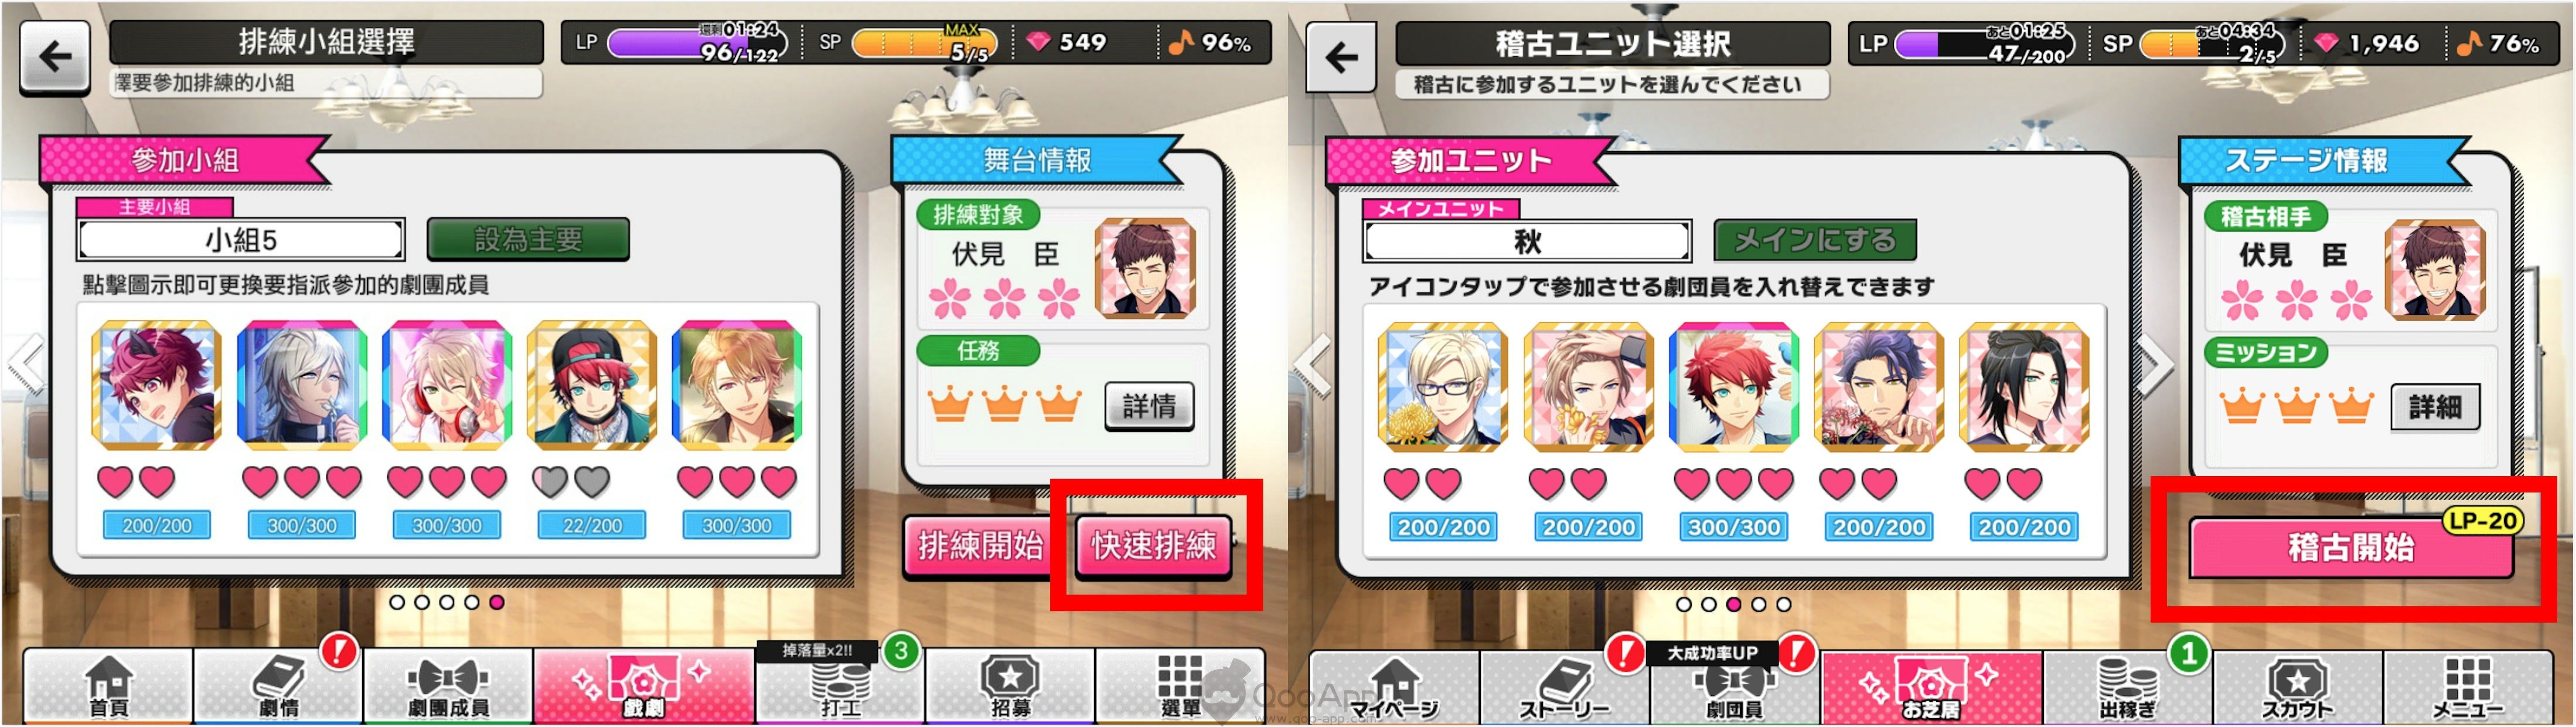The width and height of the screenshot is (2576, 727).
Task: Select third page dot on right unit pager
Action: (1733, 604)
